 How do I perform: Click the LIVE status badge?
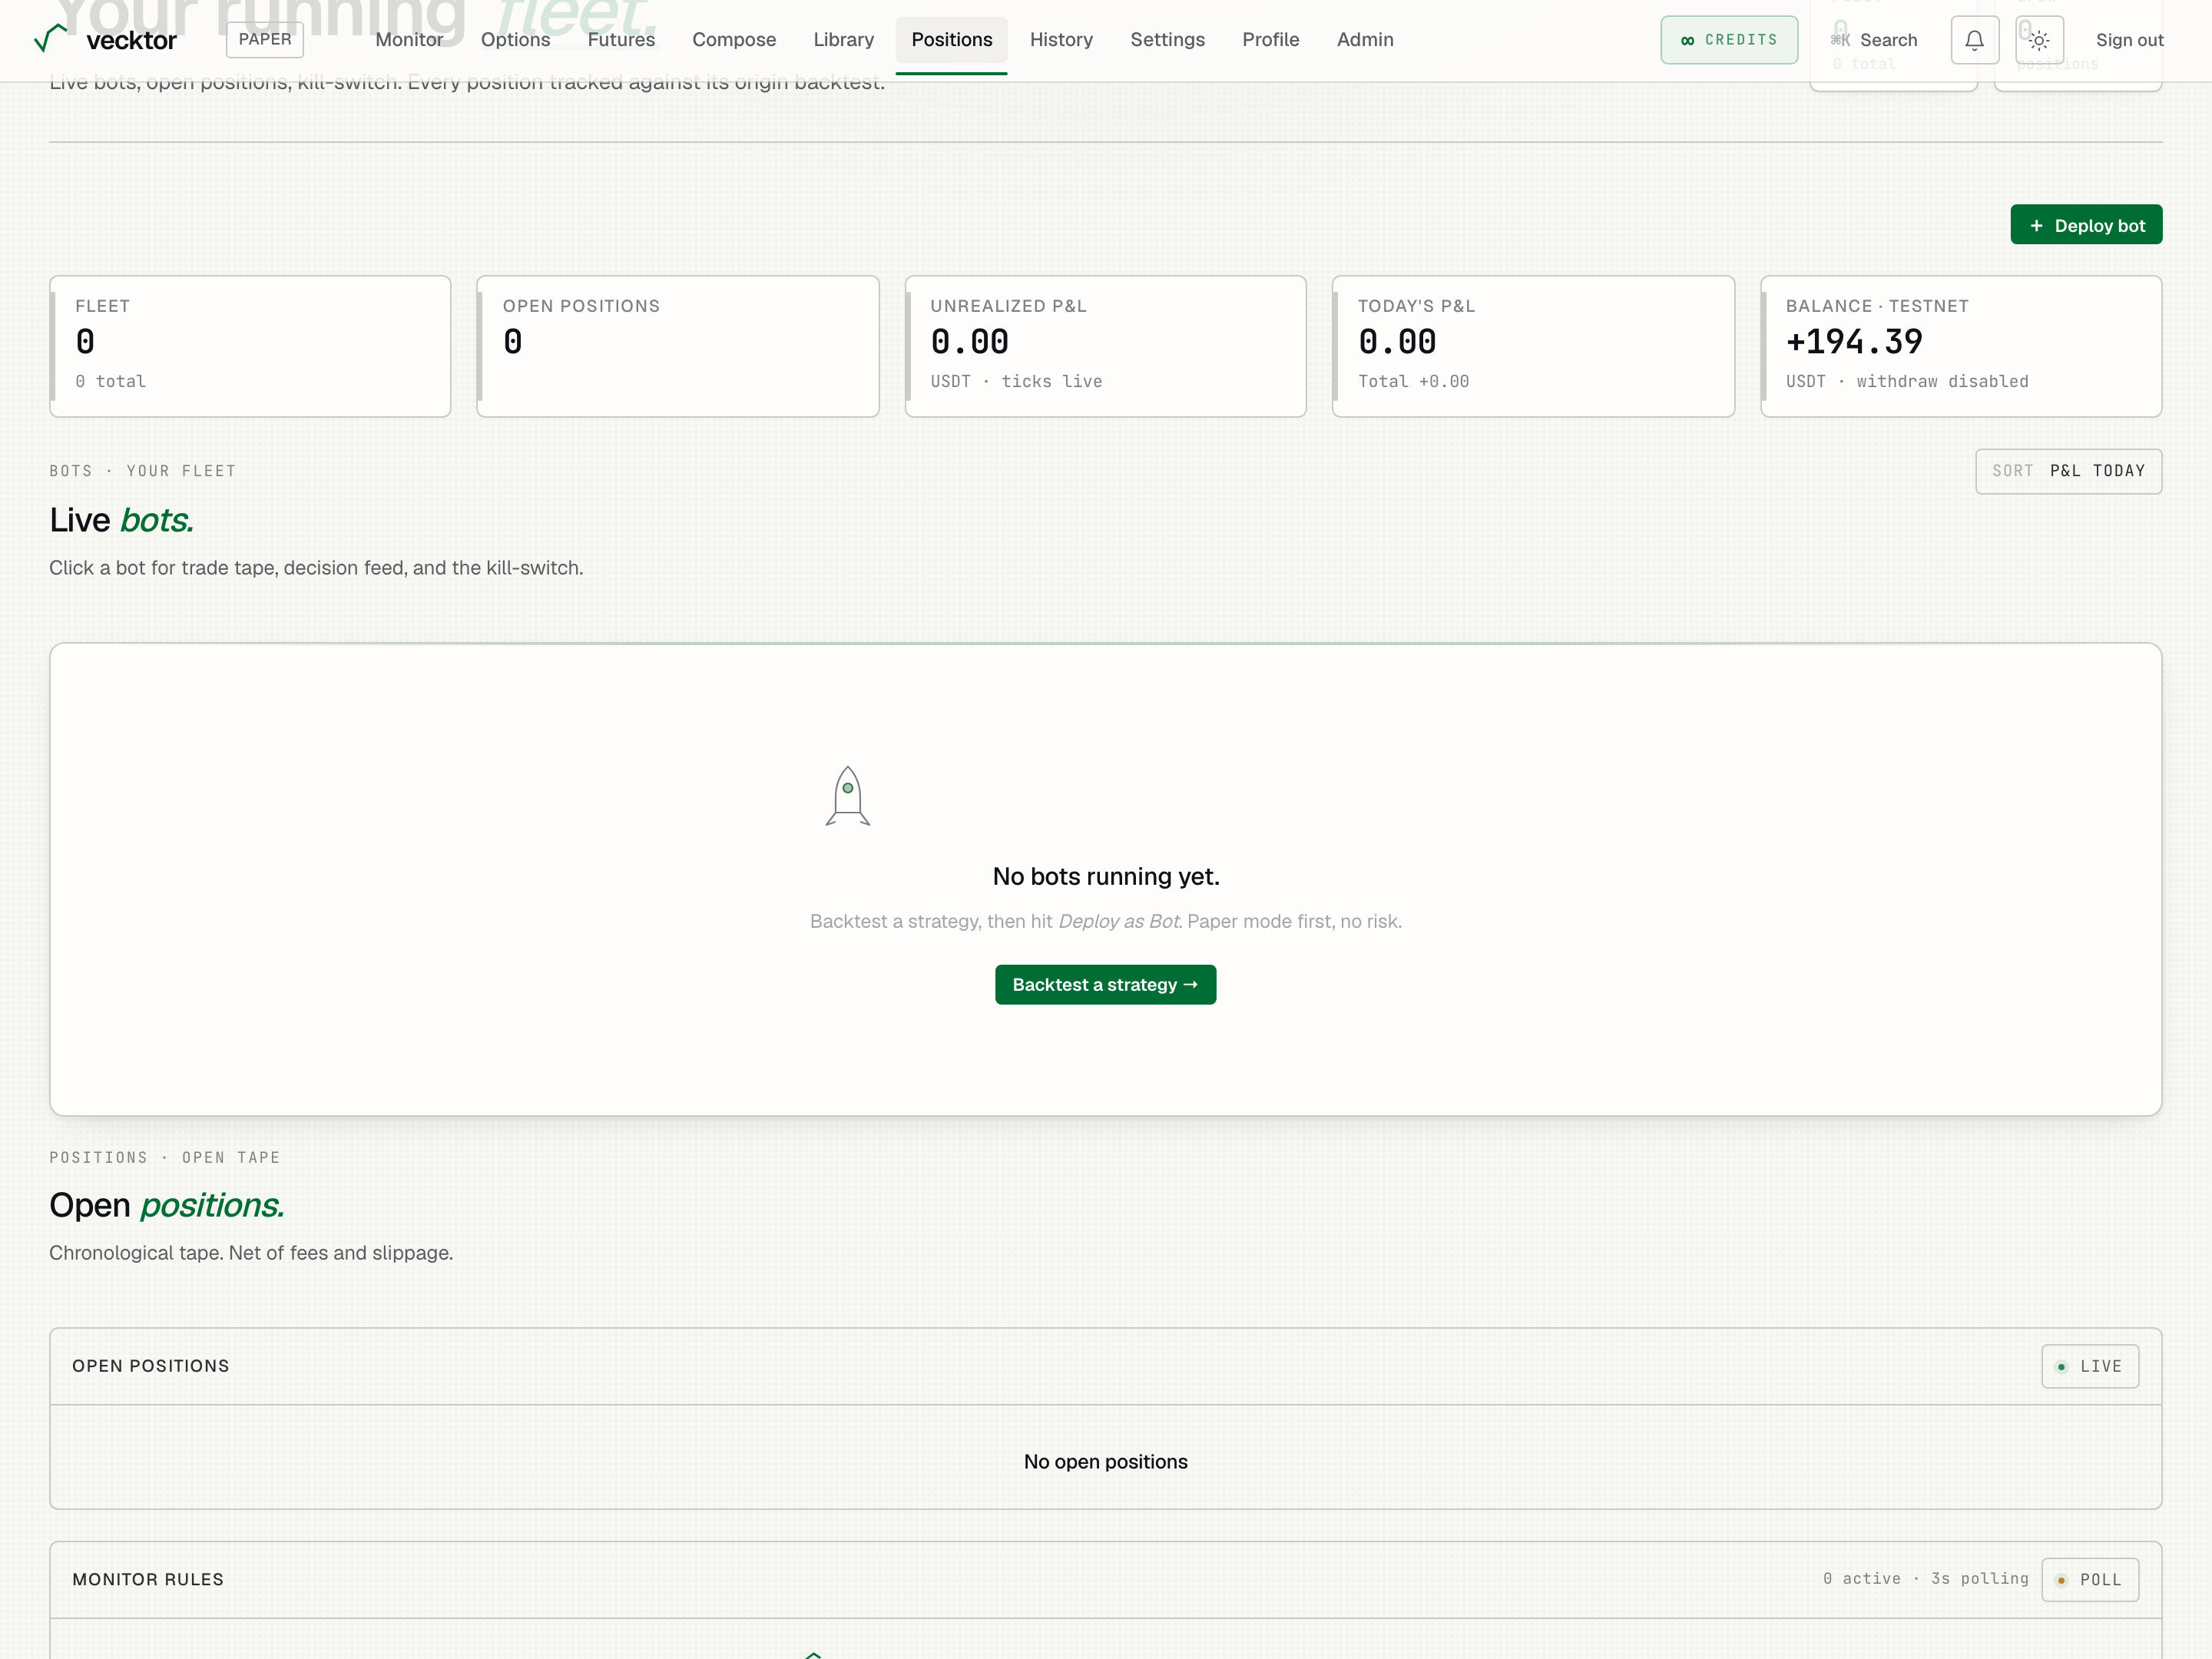(x=2090, y=1366)
